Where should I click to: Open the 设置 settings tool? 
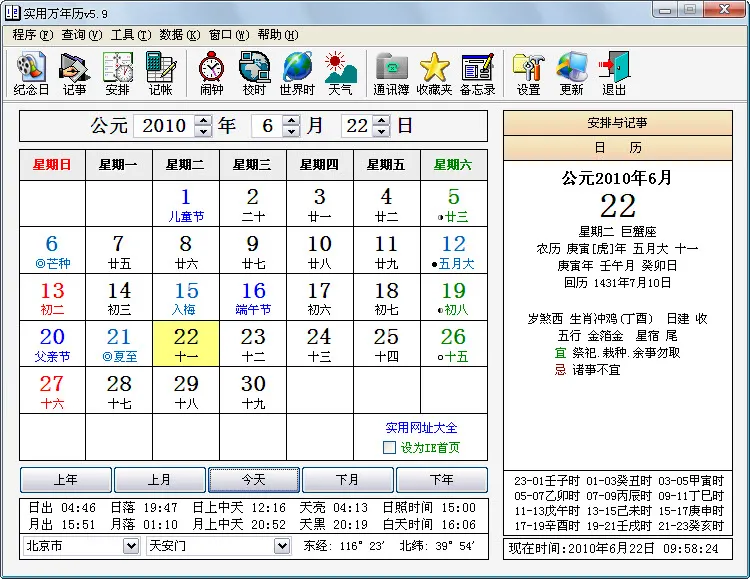[529, 74]
